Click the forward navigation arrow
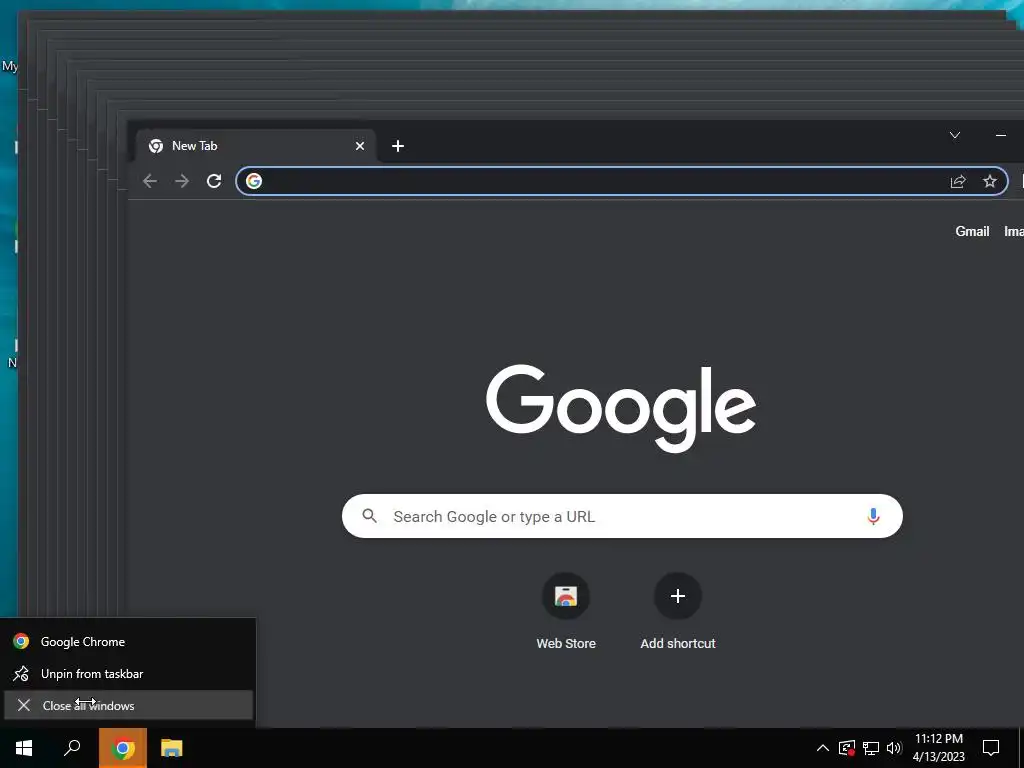This screenshot has height=768, width=1024. coord(182,181)
